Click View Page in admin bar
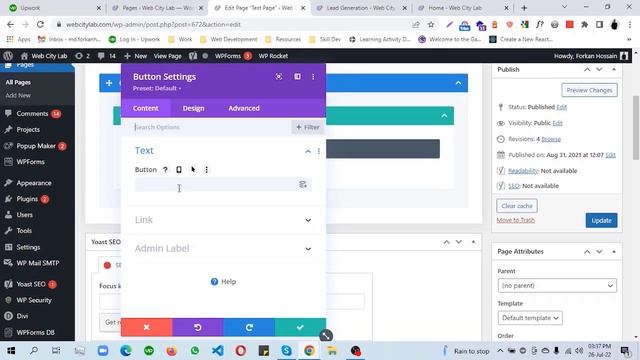The height and width of the screenshot is (360, 640). [x=167, y=56]
